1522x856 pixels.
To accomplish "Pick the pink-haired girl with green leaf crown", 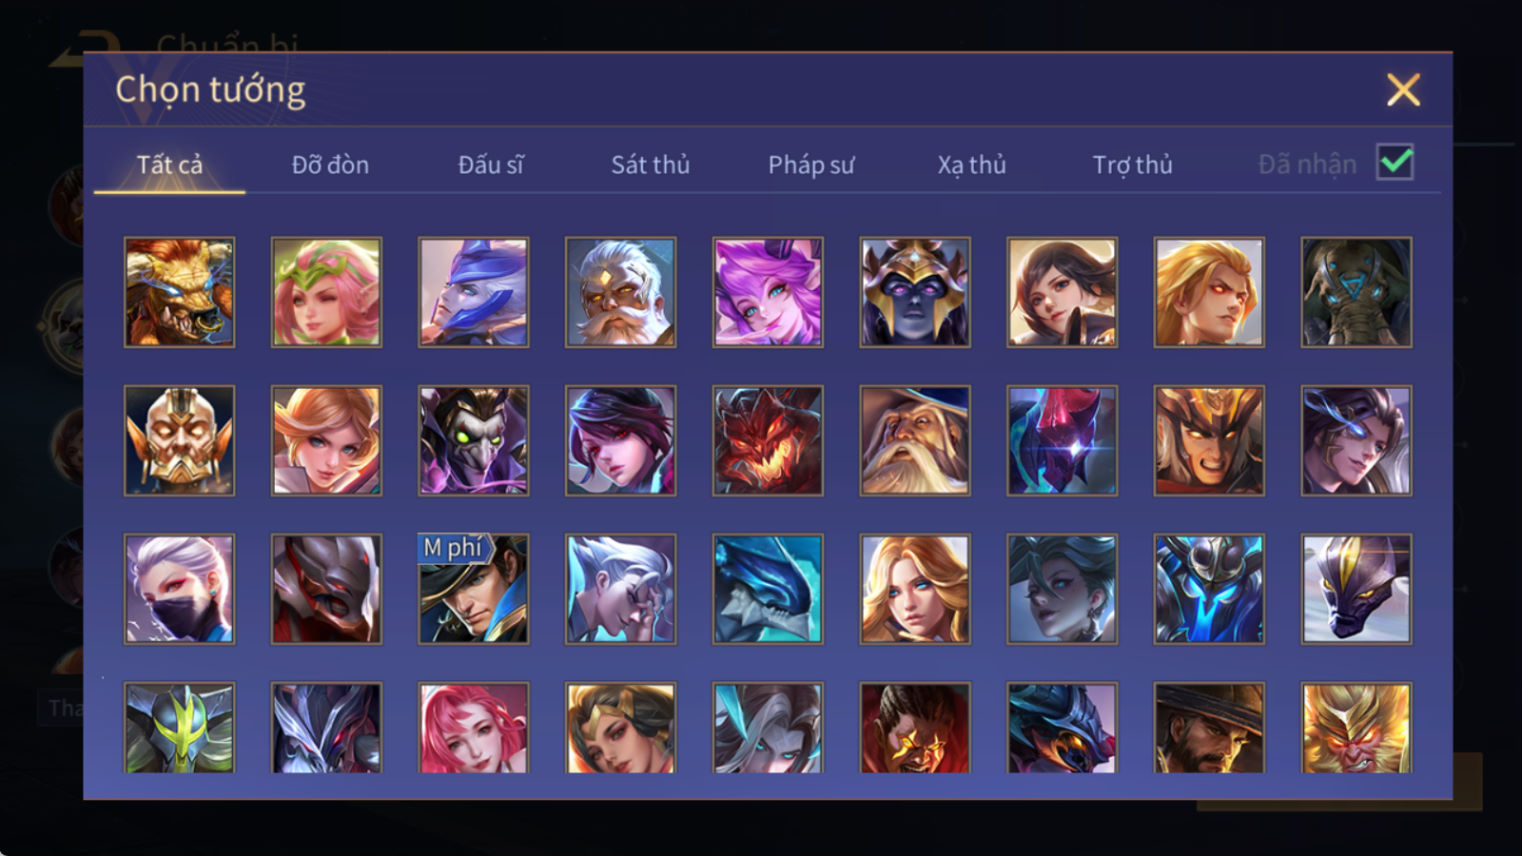I will tap(326, 292).
